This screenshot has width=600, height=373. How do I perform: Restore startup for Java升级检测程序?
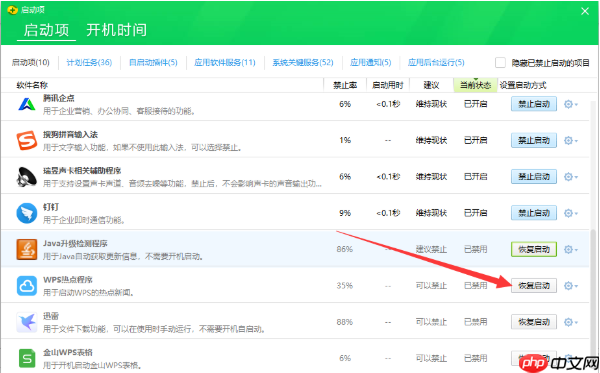click(x=534, y=249)
